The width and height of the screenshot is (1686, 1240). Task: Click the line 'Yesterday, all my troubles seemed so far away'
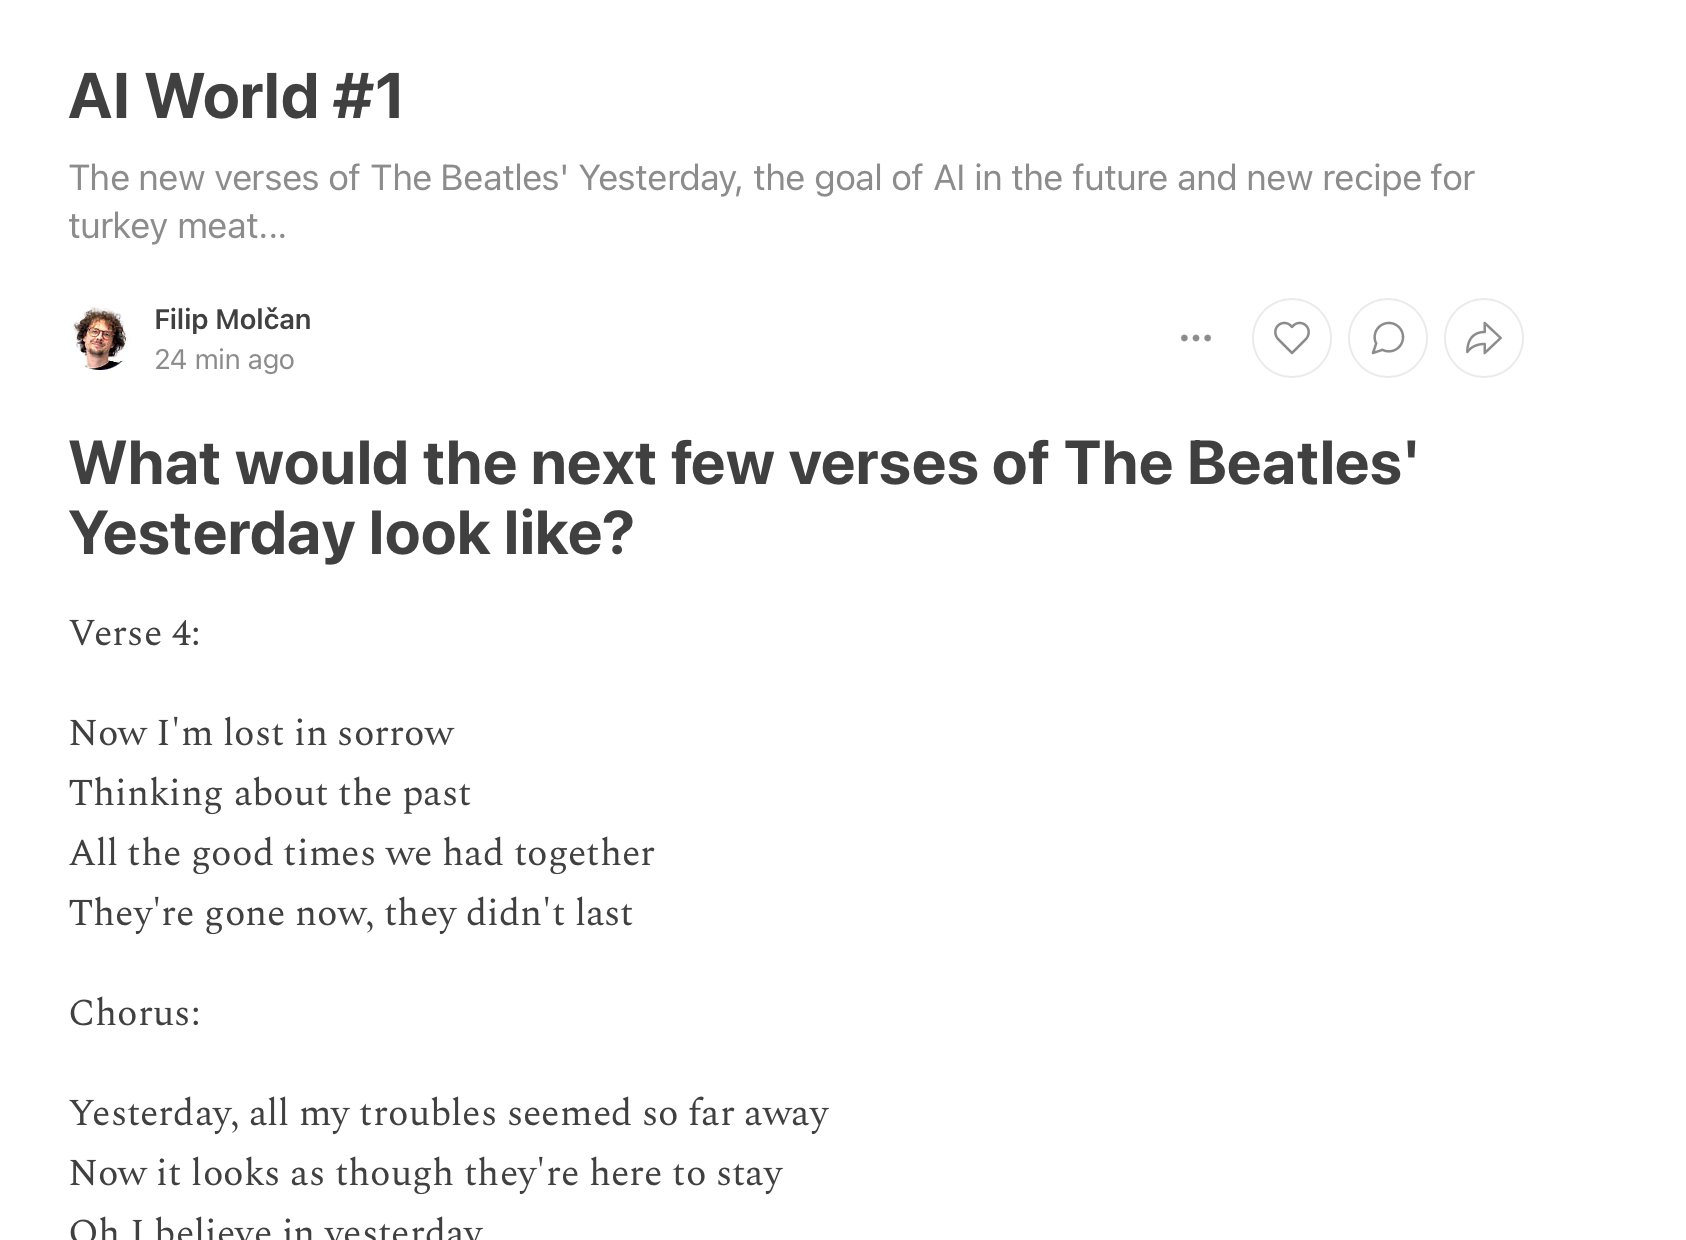tap(448, 1113)
